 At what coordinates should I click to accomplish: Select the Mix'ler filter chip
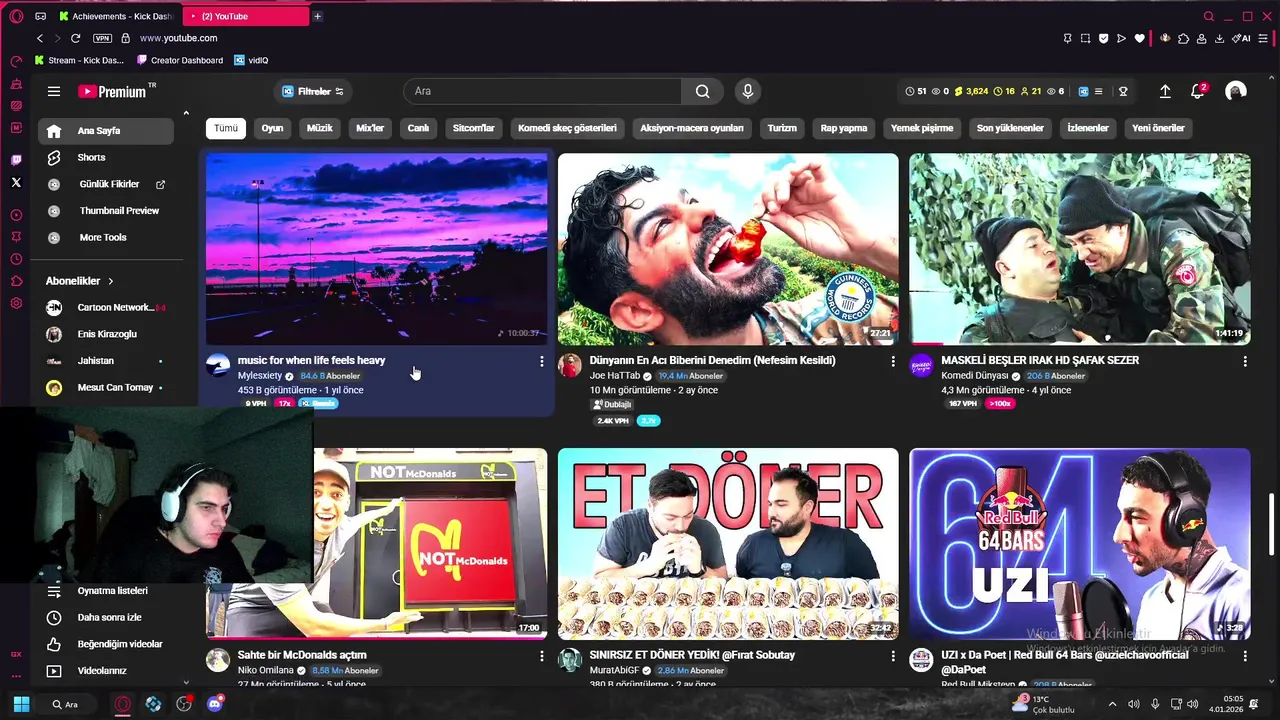pos(370,128)
